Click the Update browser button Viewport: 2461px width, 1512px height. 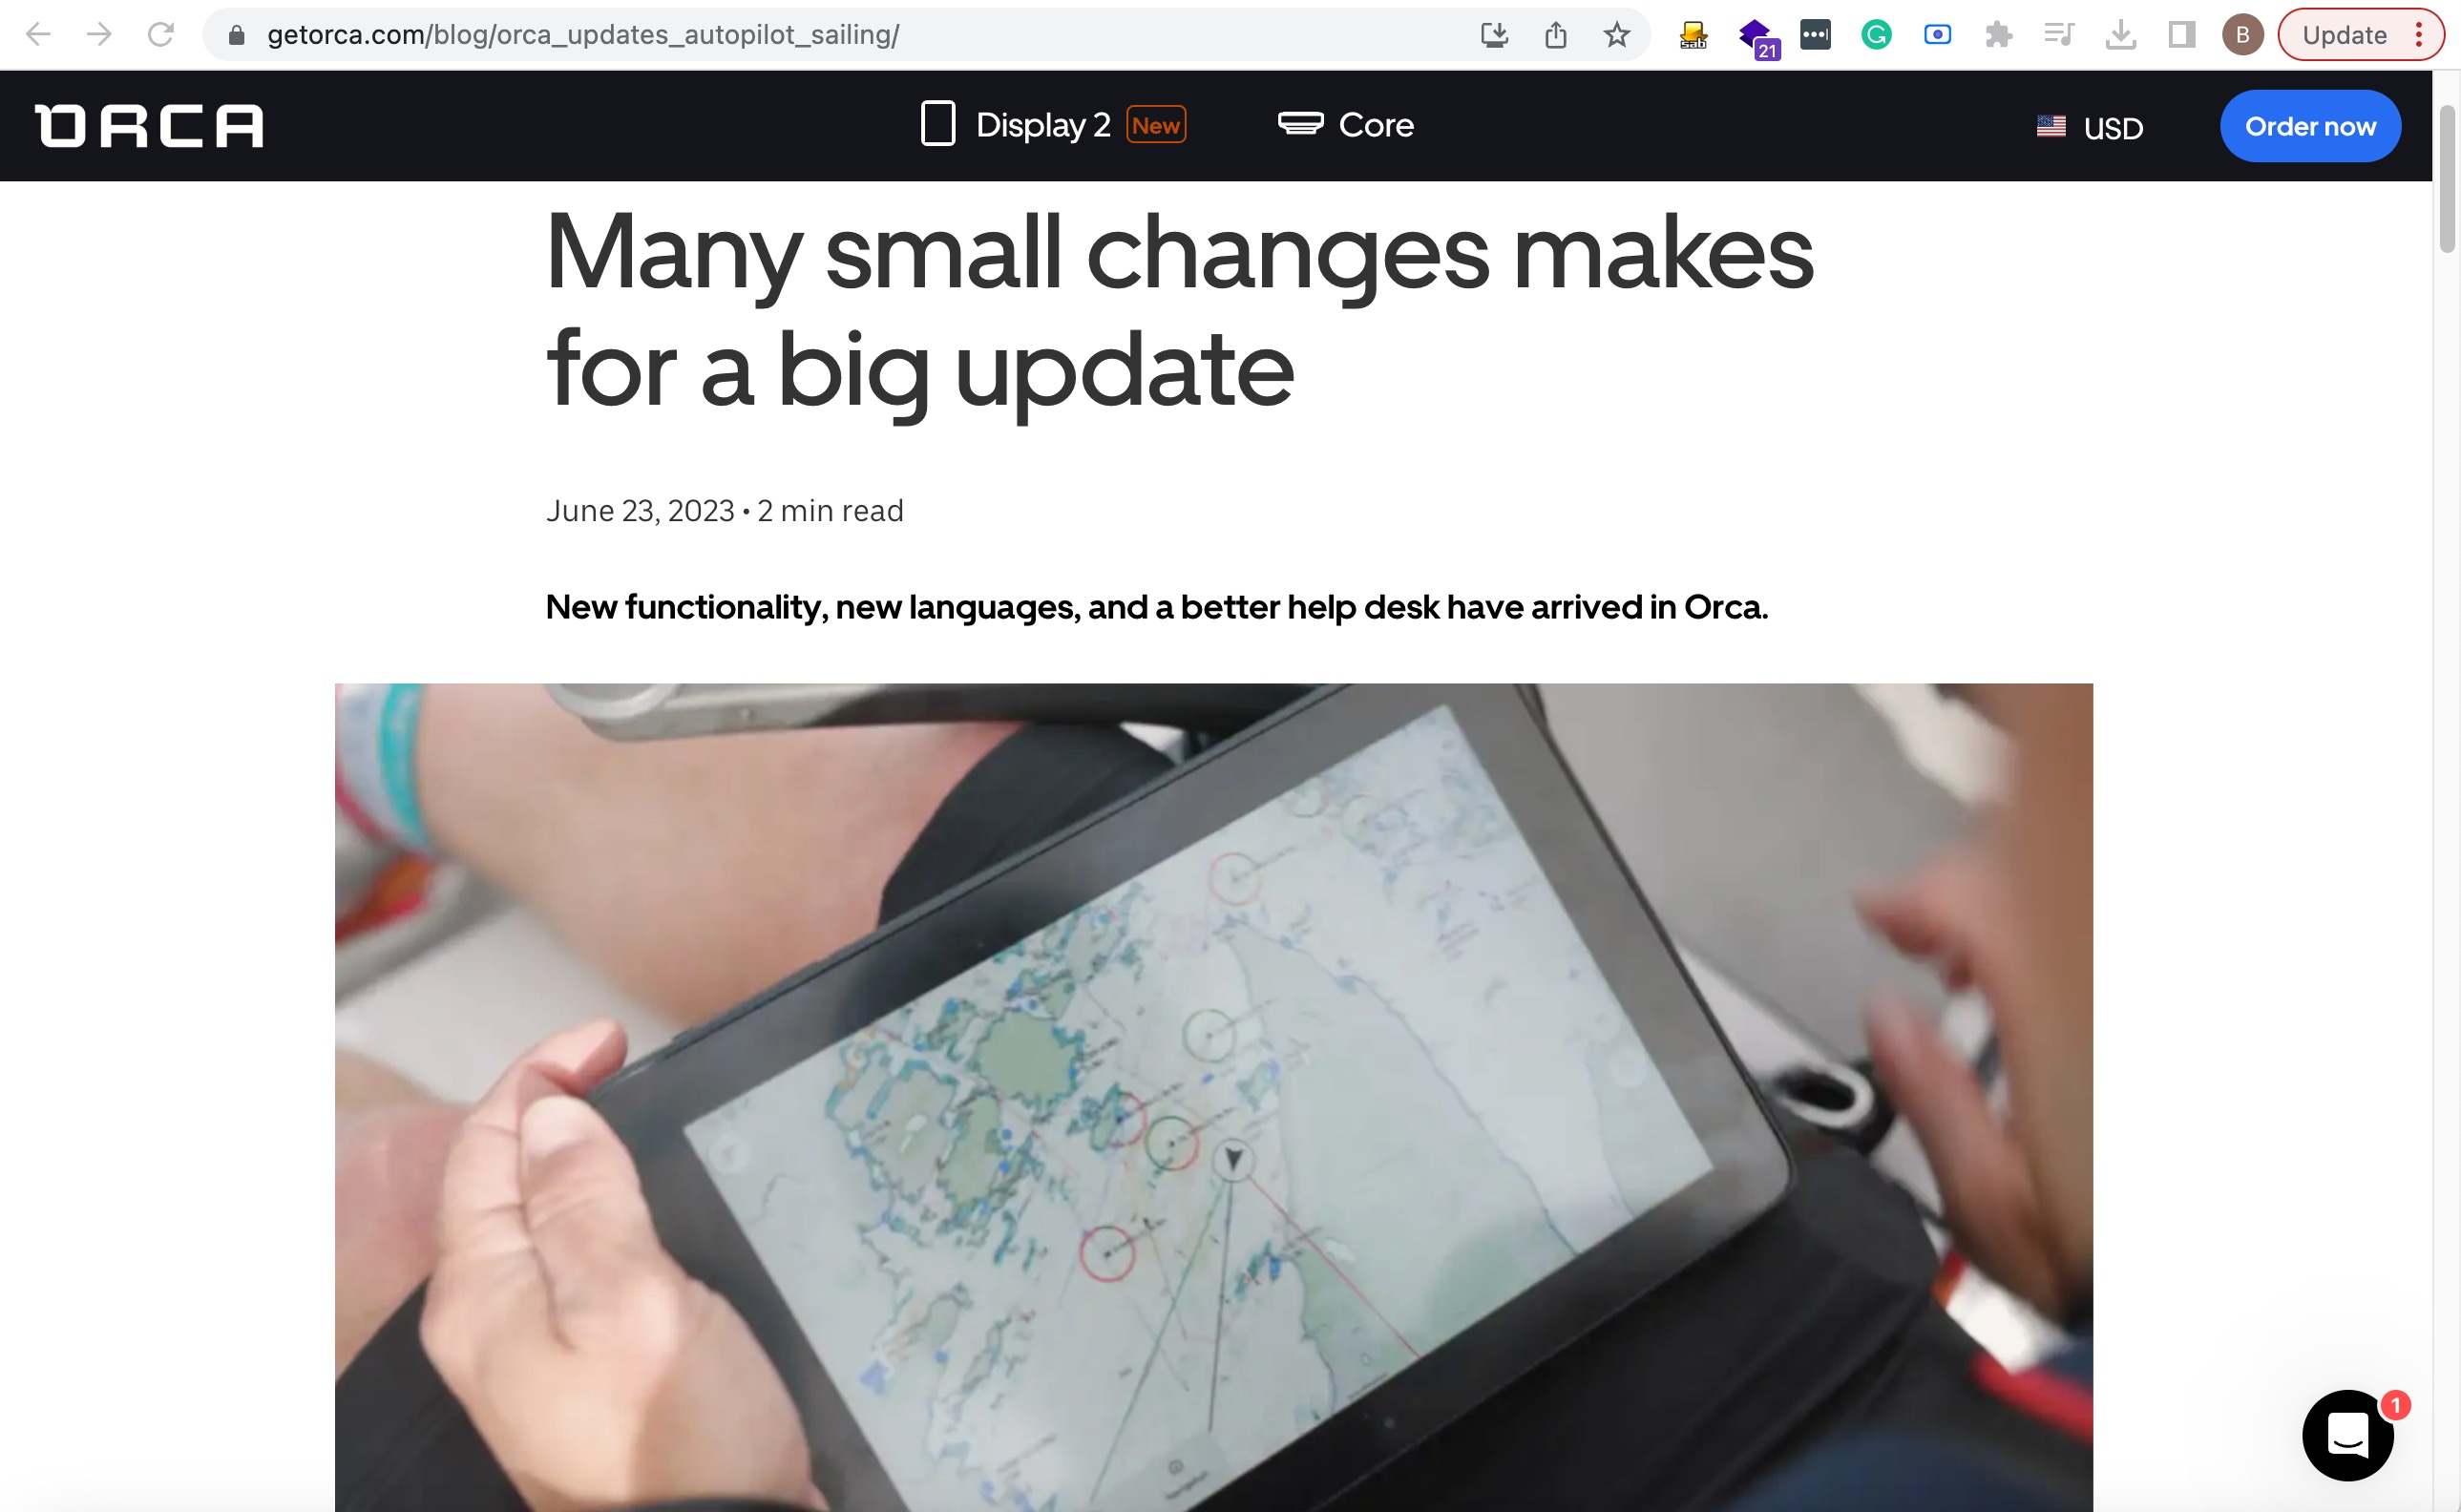[2343, 35]
